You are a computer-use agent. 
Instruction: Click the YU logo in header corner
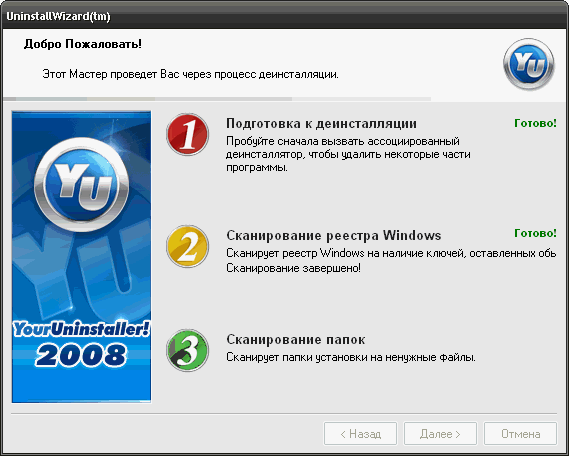529,64
